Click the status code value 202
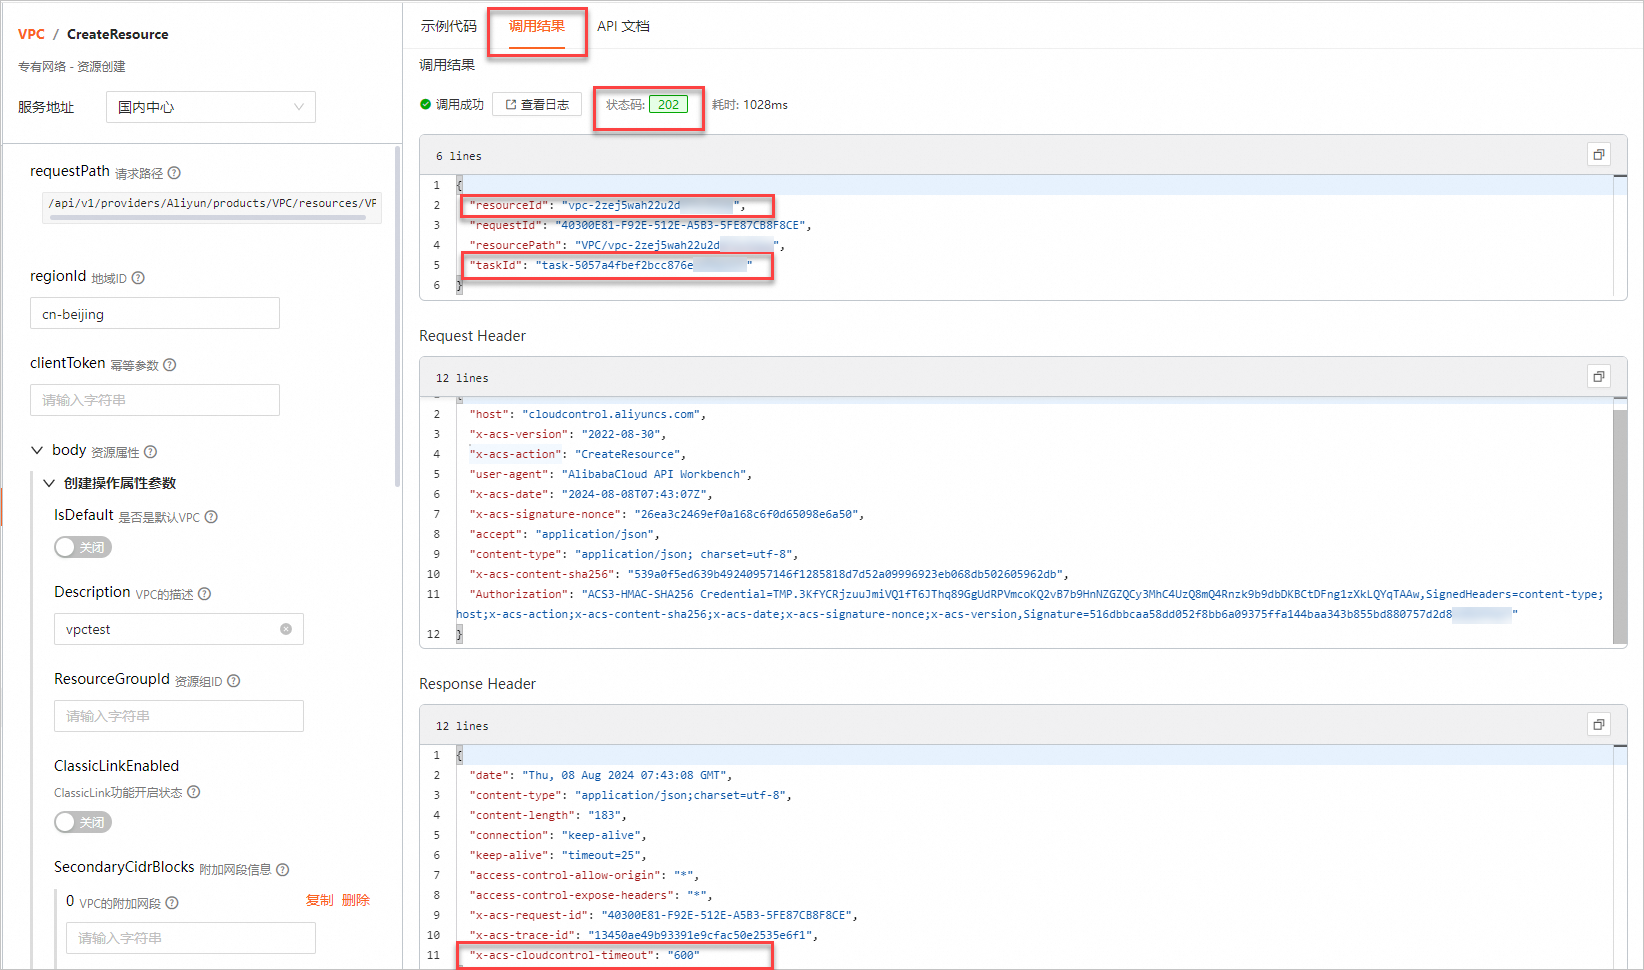This screenshot has height=970, width=1644. click(x=668, y=104)
